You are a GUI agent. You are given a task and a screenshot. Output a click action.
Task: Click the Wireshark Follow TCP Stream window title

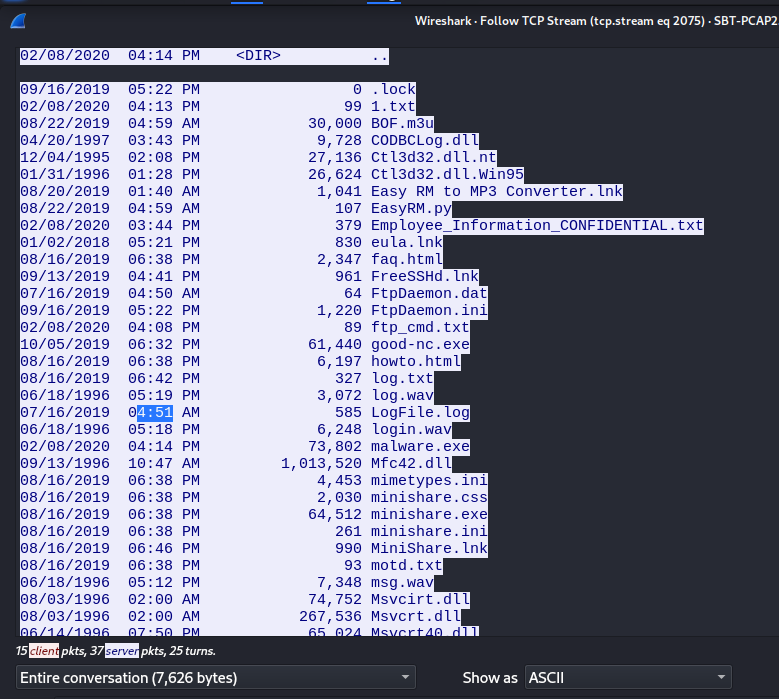pos(597,21)
